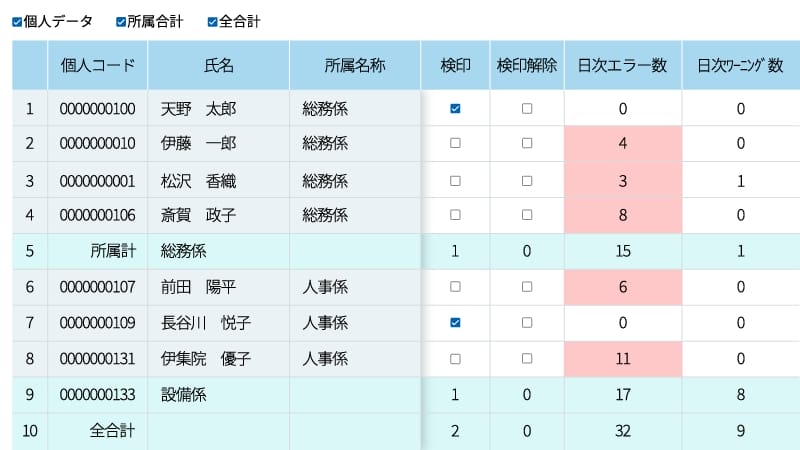Check 検印解除 for 伊集院 優子
This screenshot has width=800, height=450.
click(527, 359)
